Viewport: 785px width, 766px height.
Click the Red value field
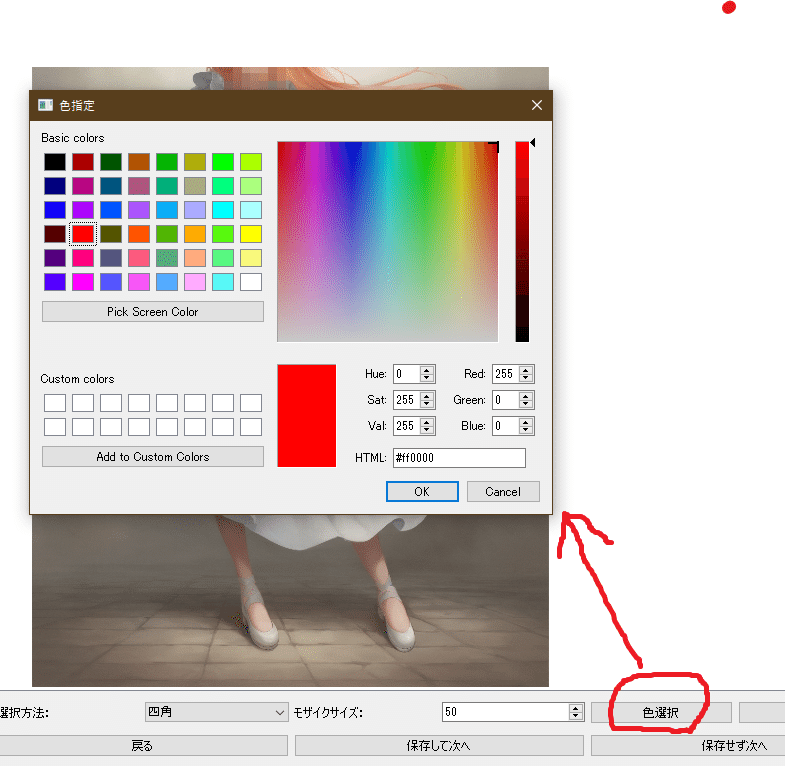pyautogui.click(x=506, y=374)
